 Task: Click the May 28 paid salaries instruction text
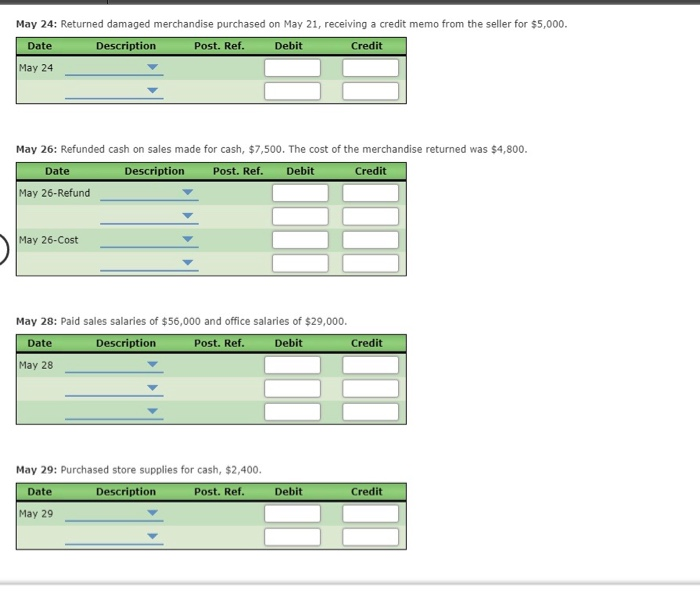(x=181, y=321)
